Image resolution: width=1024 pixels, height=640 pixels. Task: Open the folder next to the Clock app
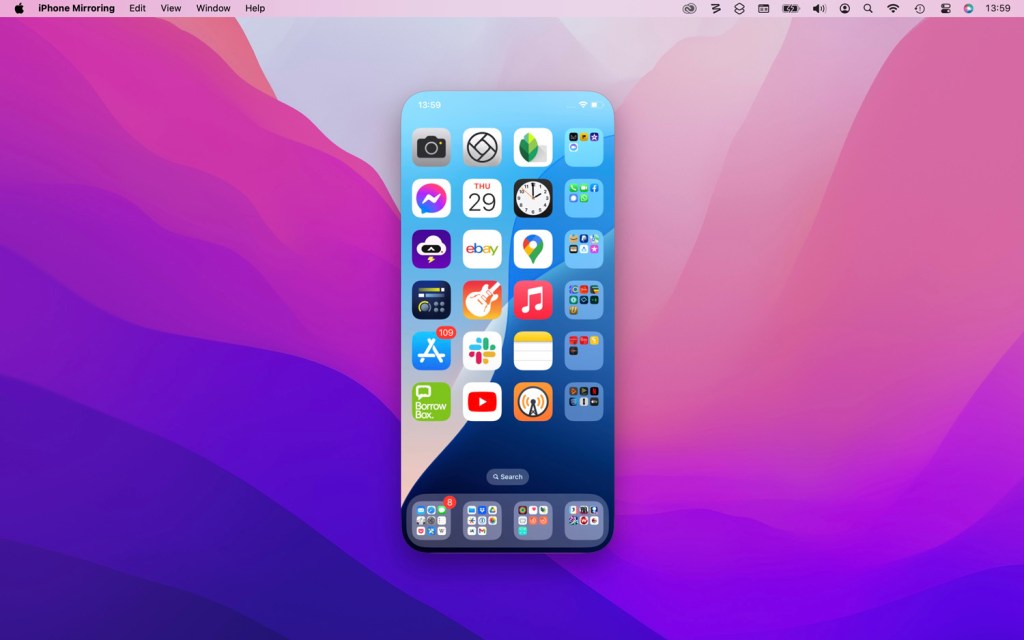click(x=584, y=198)
